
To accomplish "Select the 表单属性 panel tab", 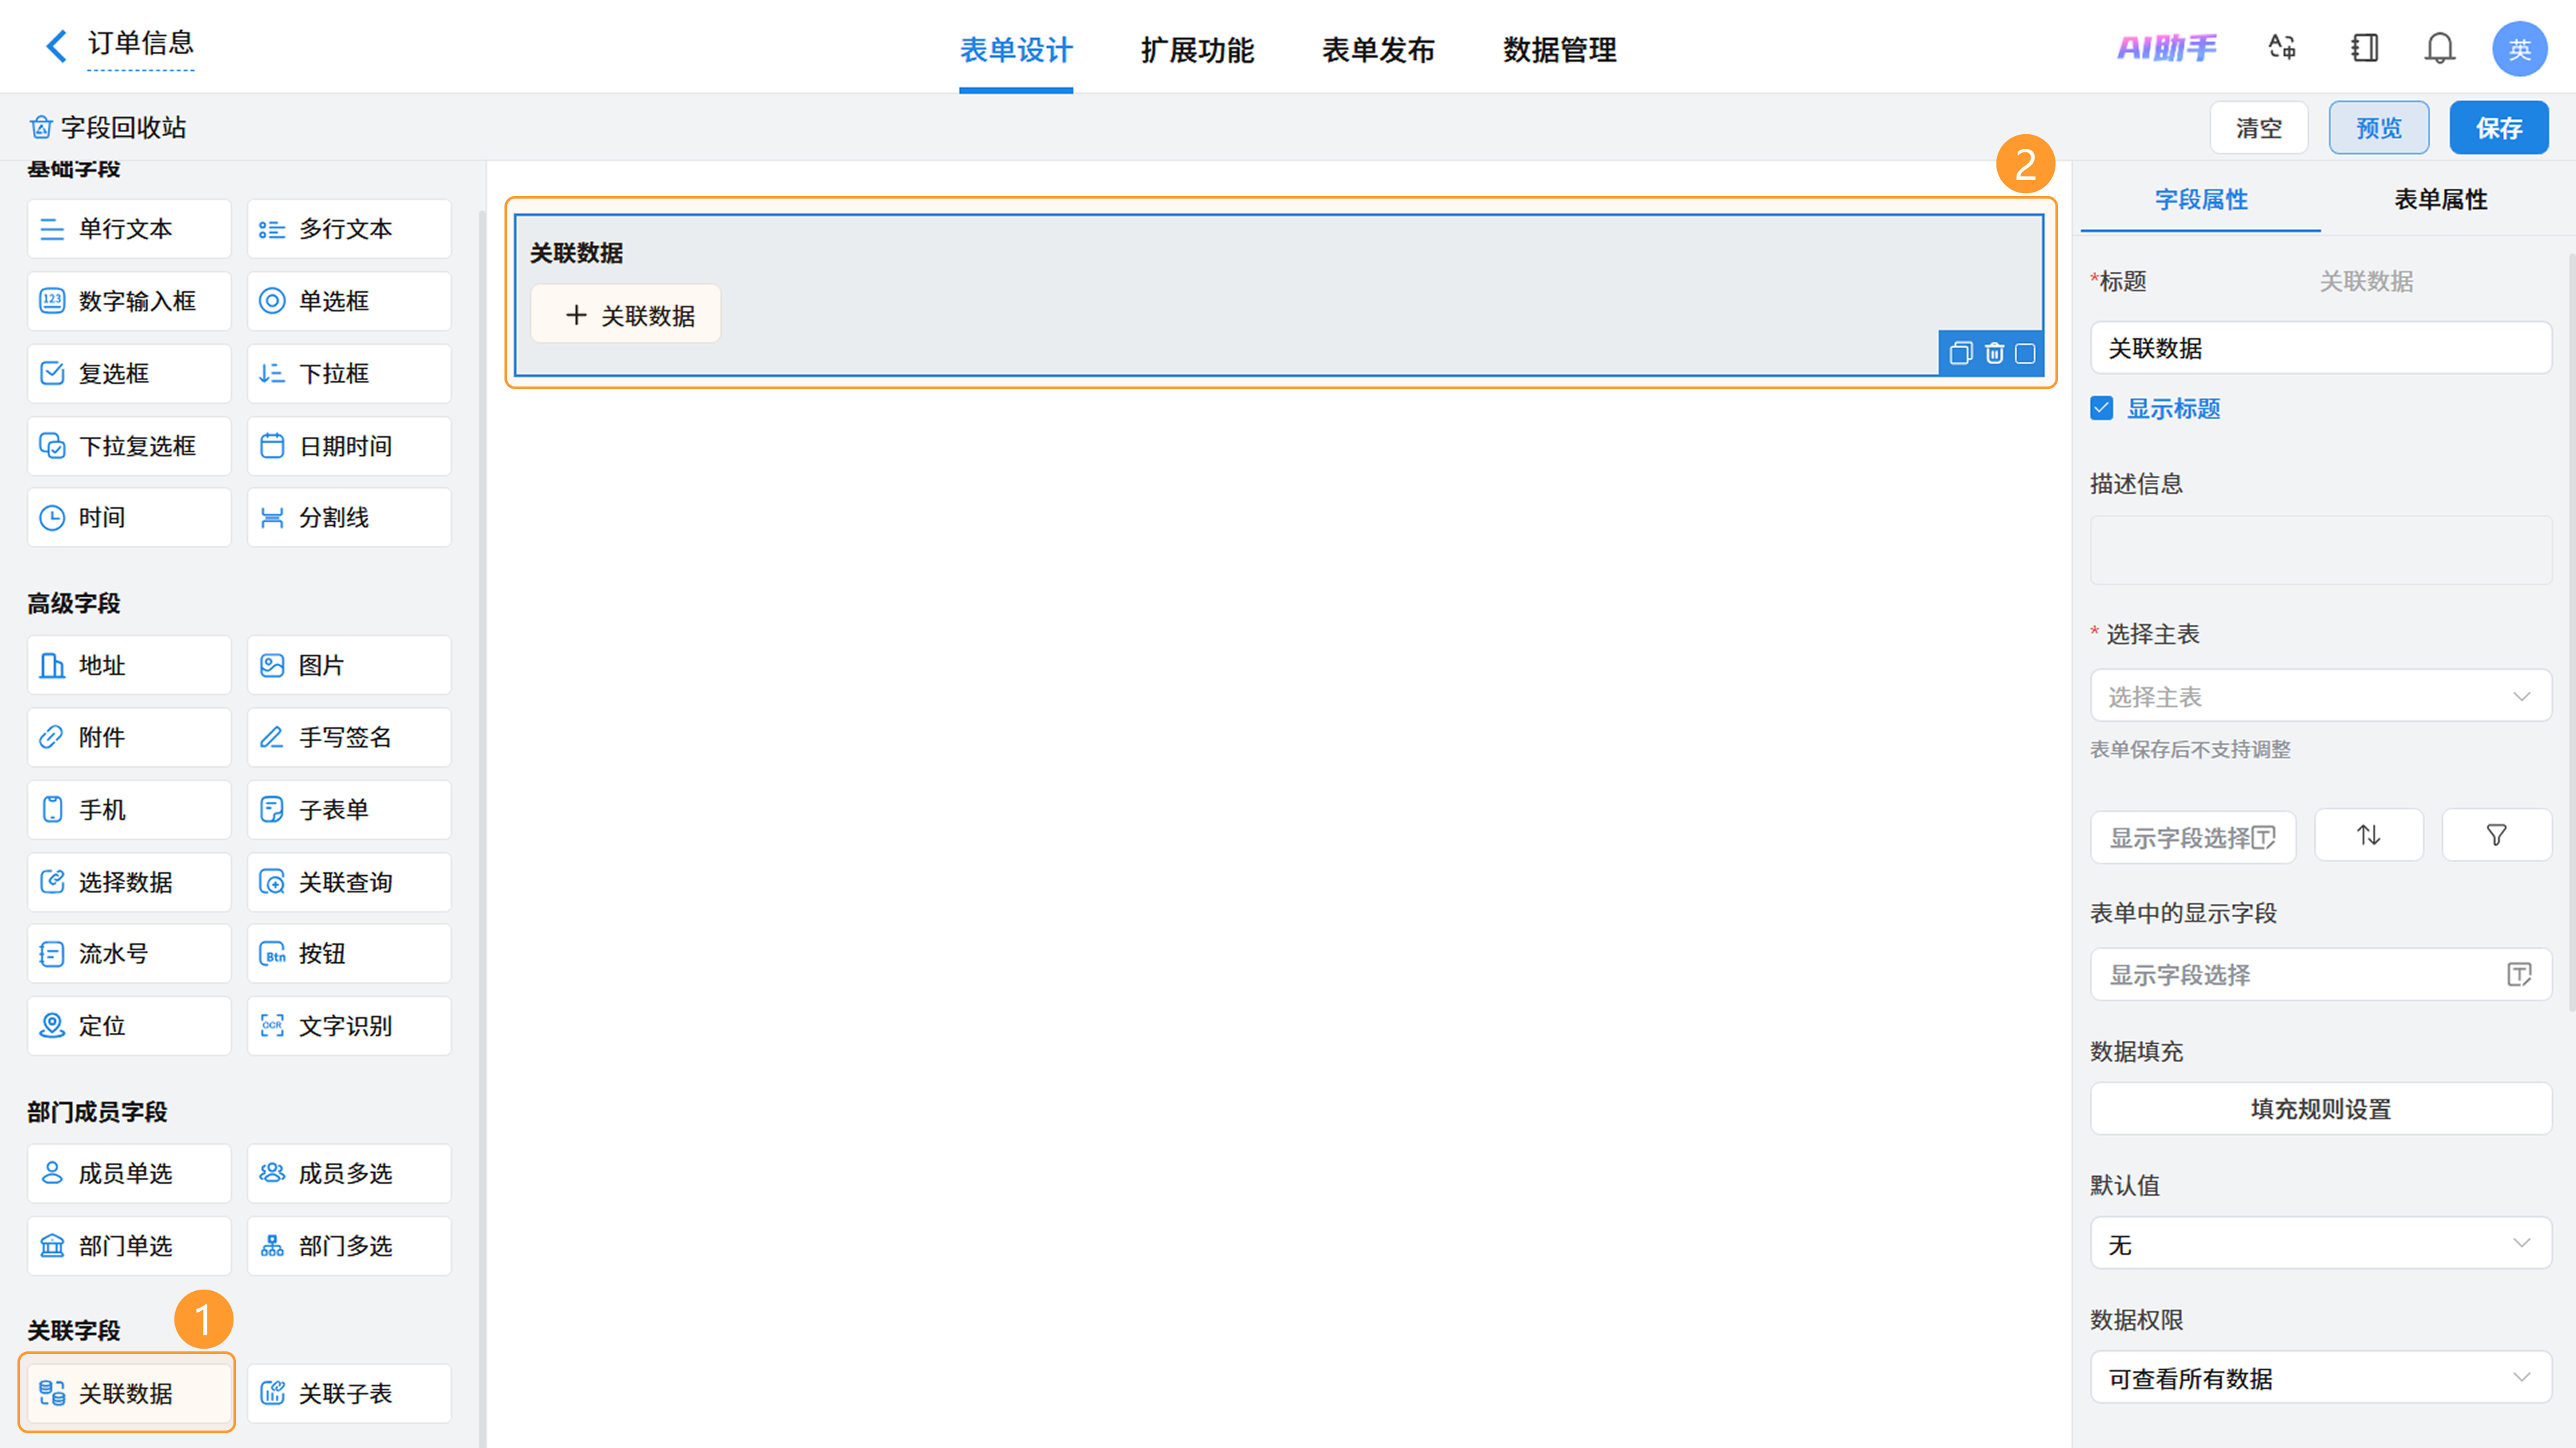I will [2440, 199].
